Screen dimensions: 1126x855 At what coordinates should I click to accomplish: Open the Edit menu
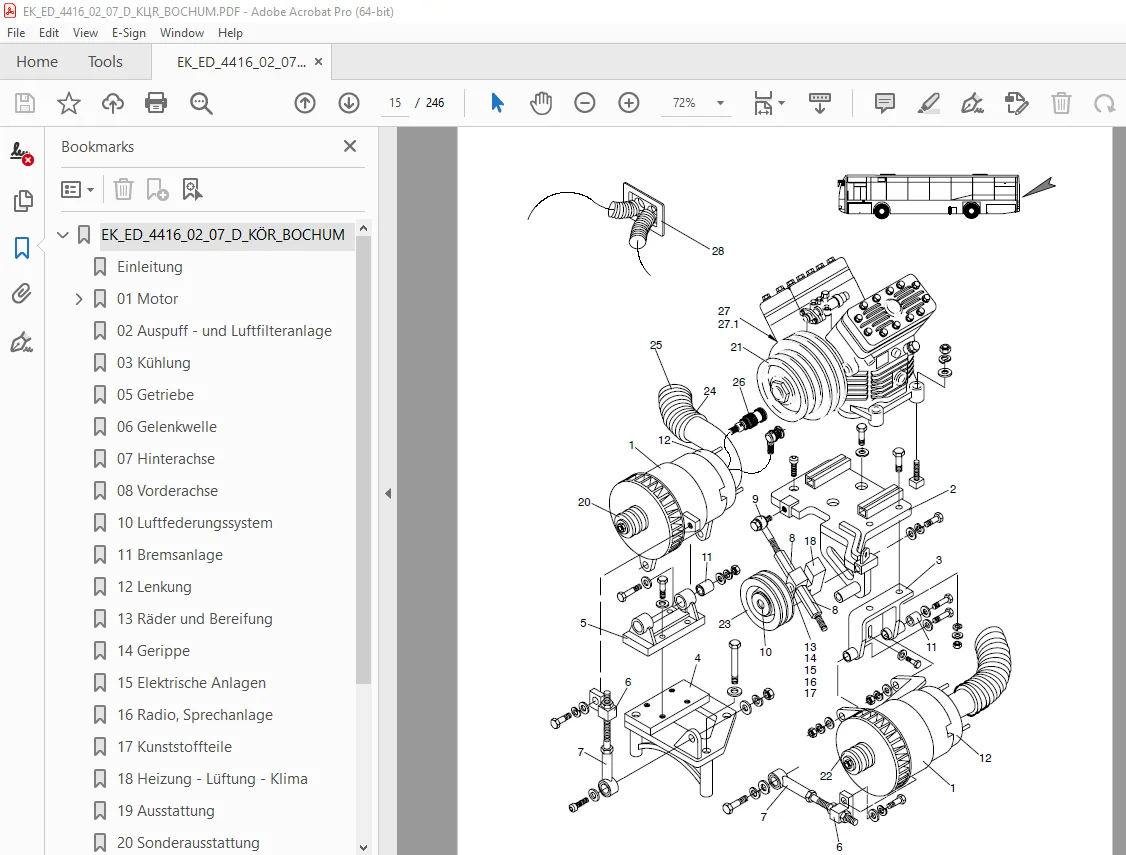(49, 33)
